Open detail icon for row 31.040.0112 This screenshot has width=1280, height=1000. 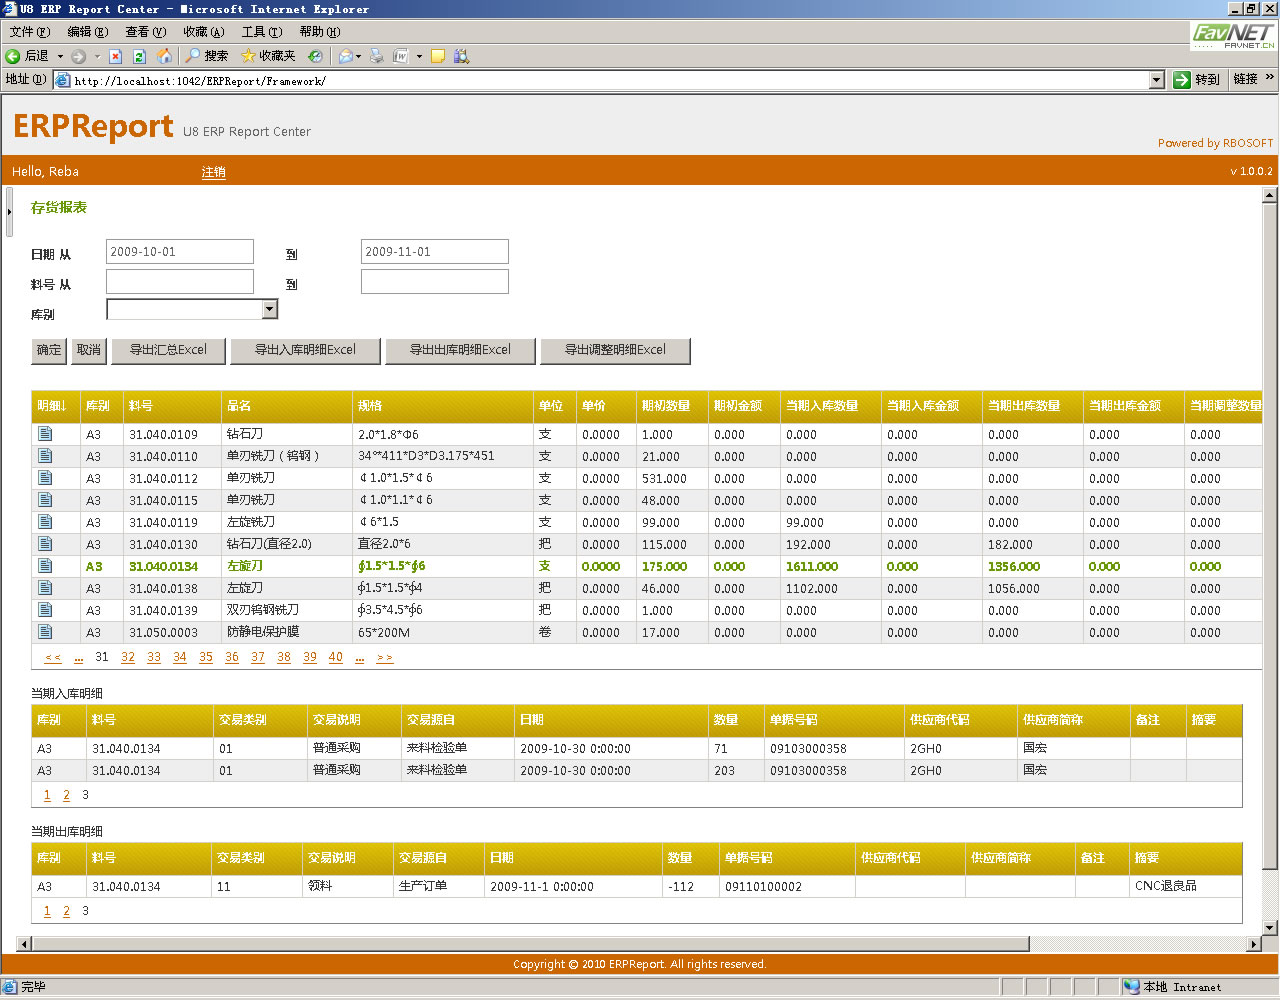45,478
